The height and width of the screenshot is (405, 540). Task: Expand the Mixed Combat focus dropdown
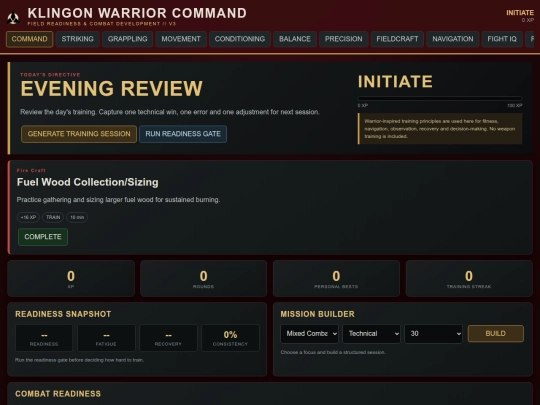(309, 334)
